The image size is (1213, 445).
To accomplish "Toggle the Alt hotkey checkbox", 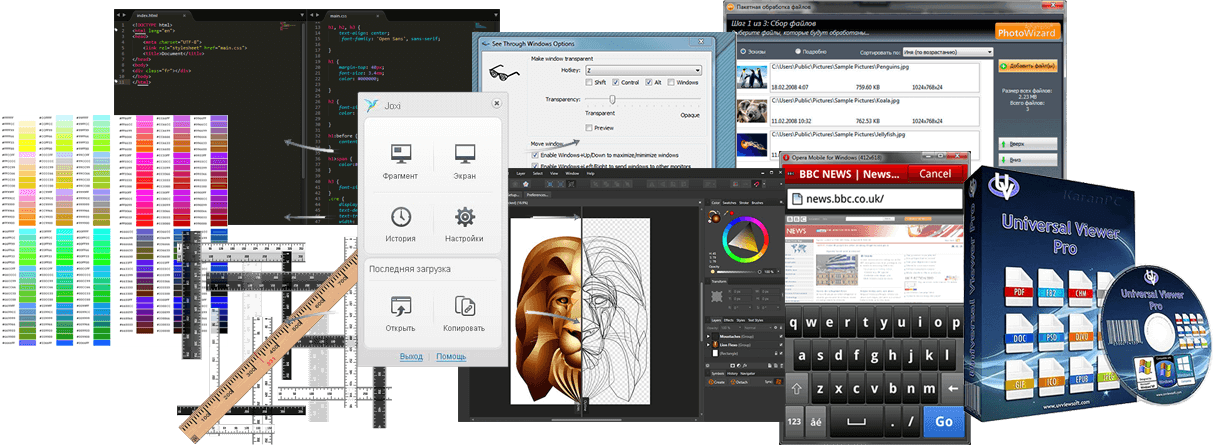I will (x=650, y=83).
